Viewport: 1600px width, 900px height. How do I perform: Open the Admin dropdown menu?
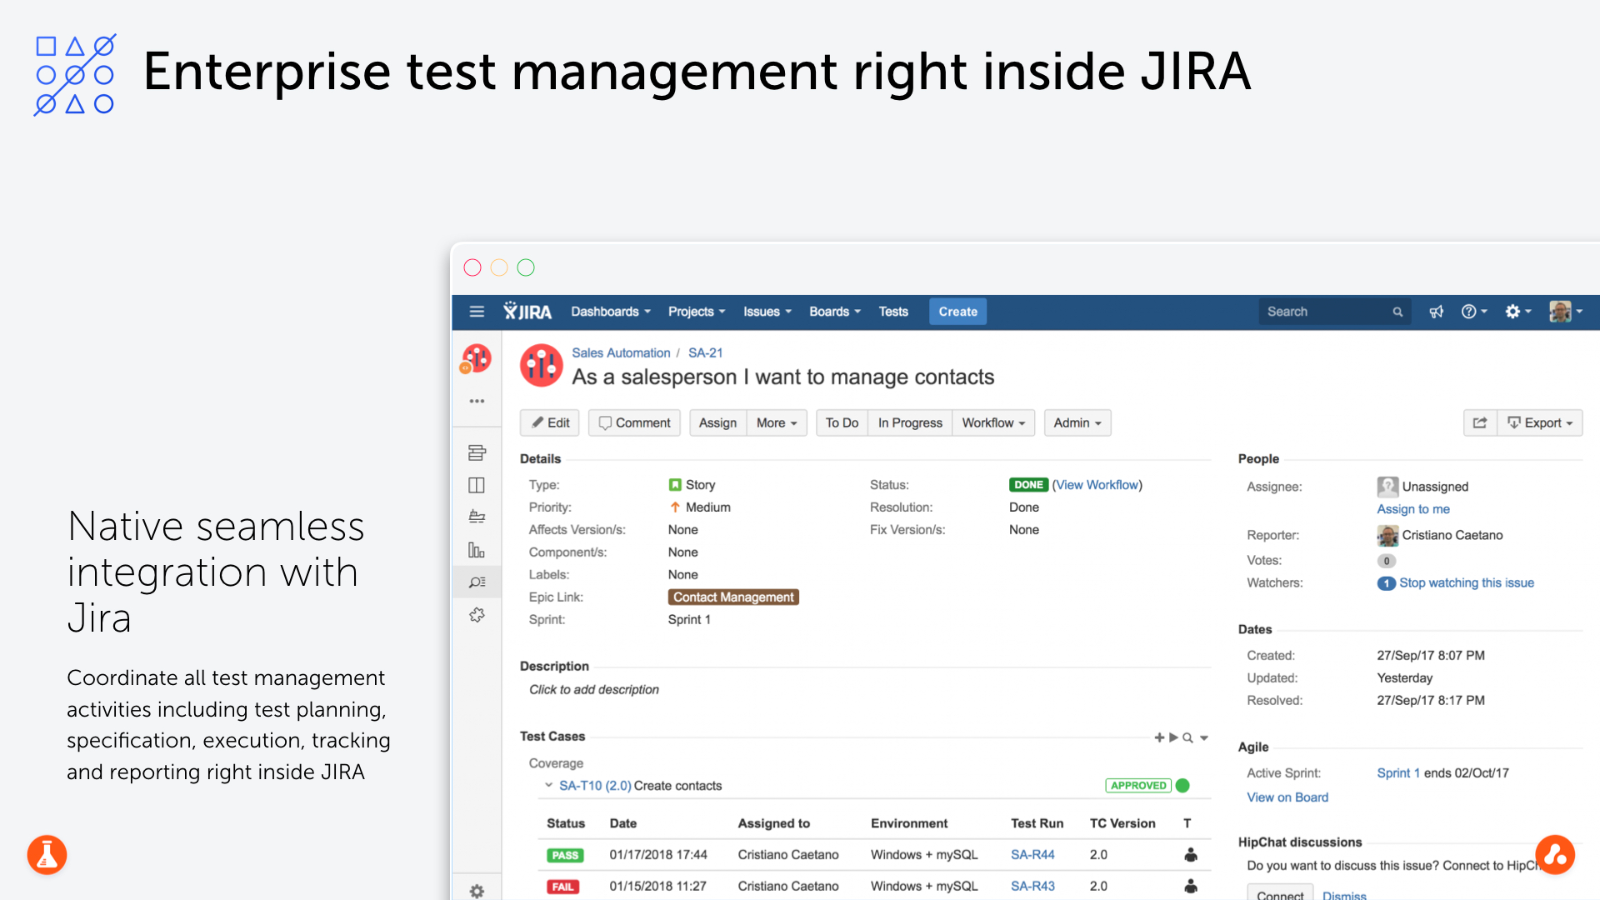[x=1077, y=423]
